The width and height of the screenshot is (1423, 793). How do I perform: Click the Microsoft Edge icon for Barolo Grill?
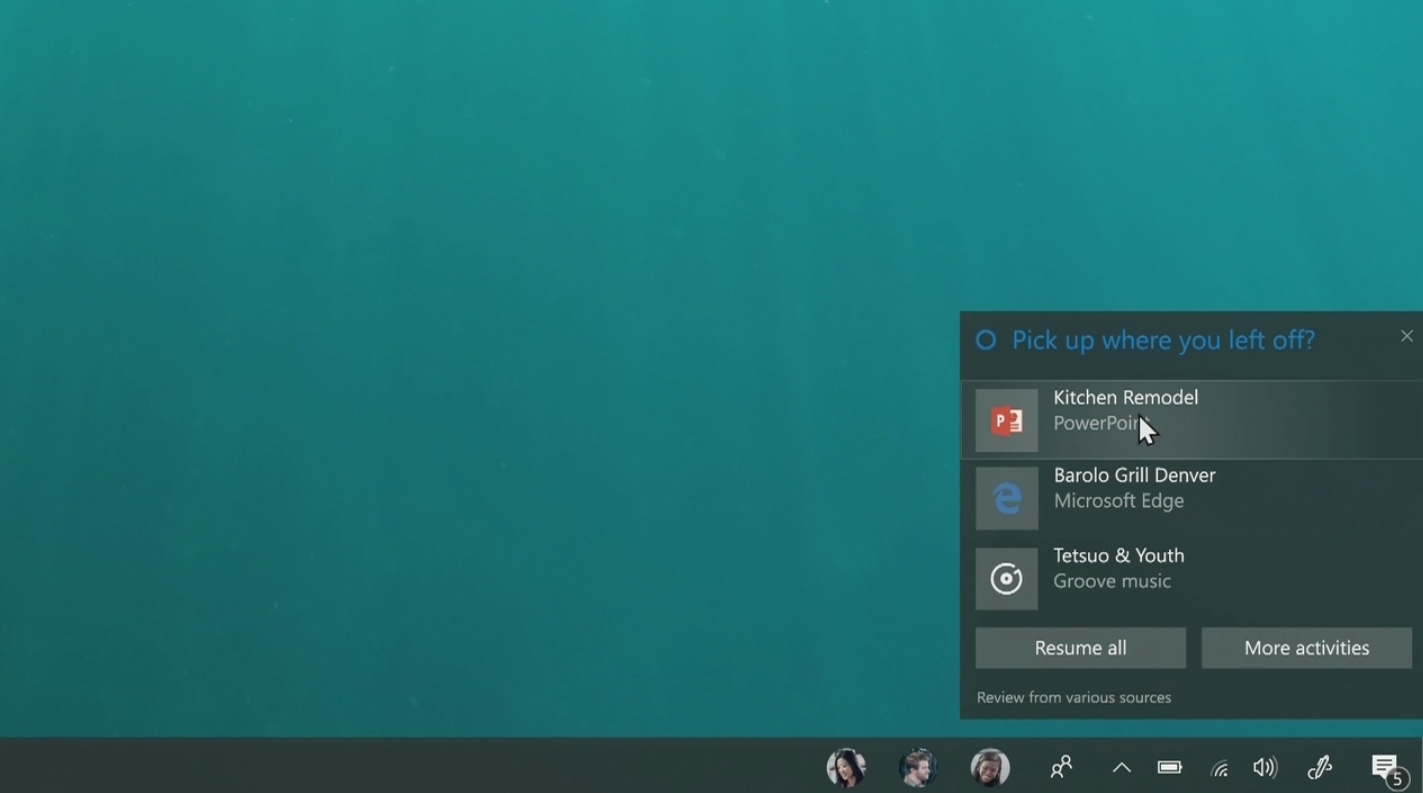pos(1006,498)
